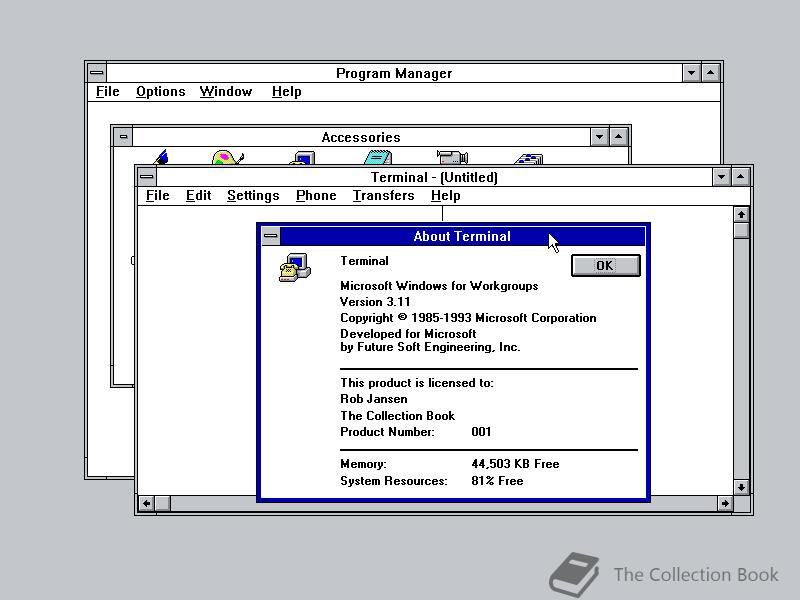Launch Paintbrush from the Accessories group
Viewport: 800px width, 600px height.
pyautogui.click(x=223, y=157)
